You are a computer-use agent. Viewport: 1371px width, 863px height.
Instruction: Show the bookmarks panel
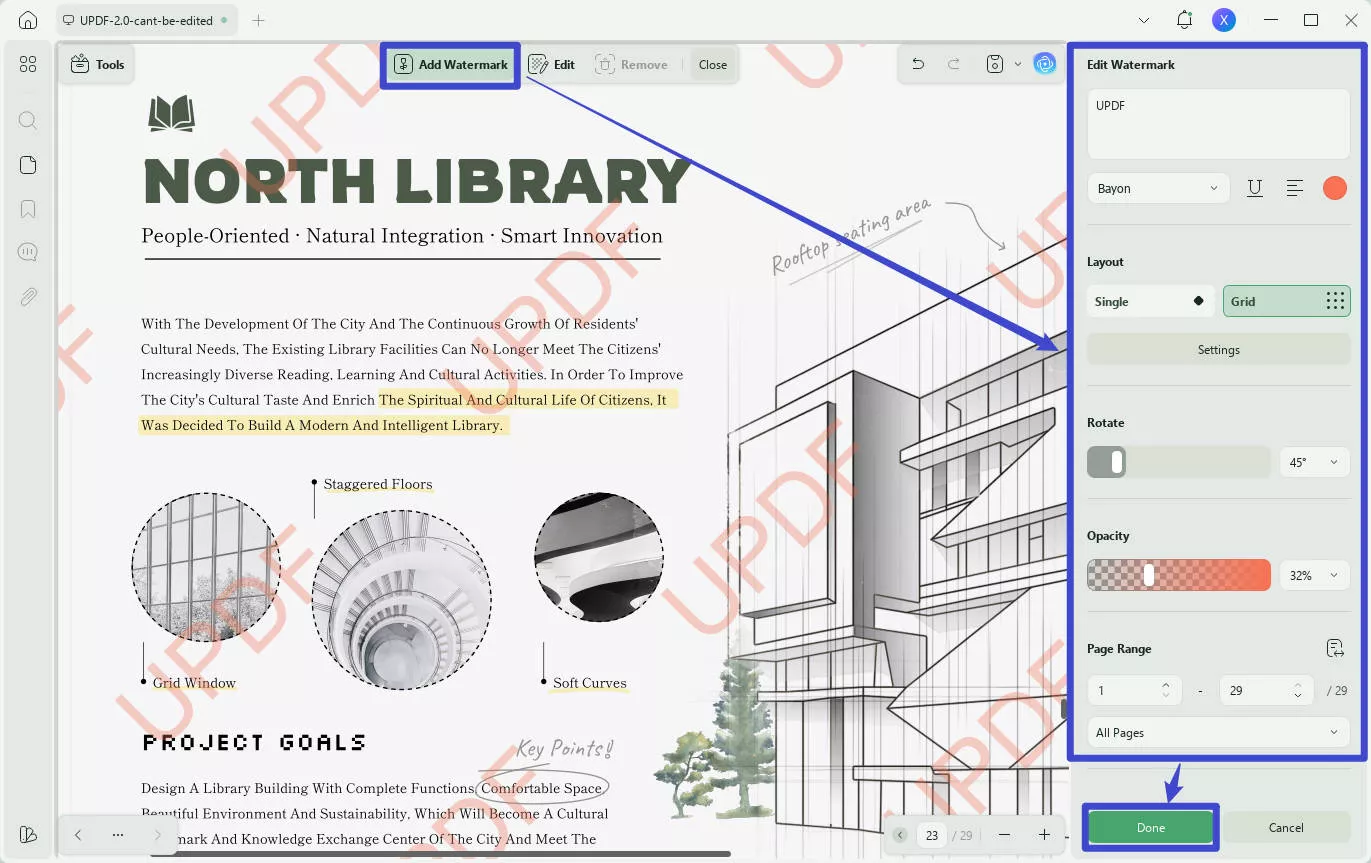tap(28, 209)
